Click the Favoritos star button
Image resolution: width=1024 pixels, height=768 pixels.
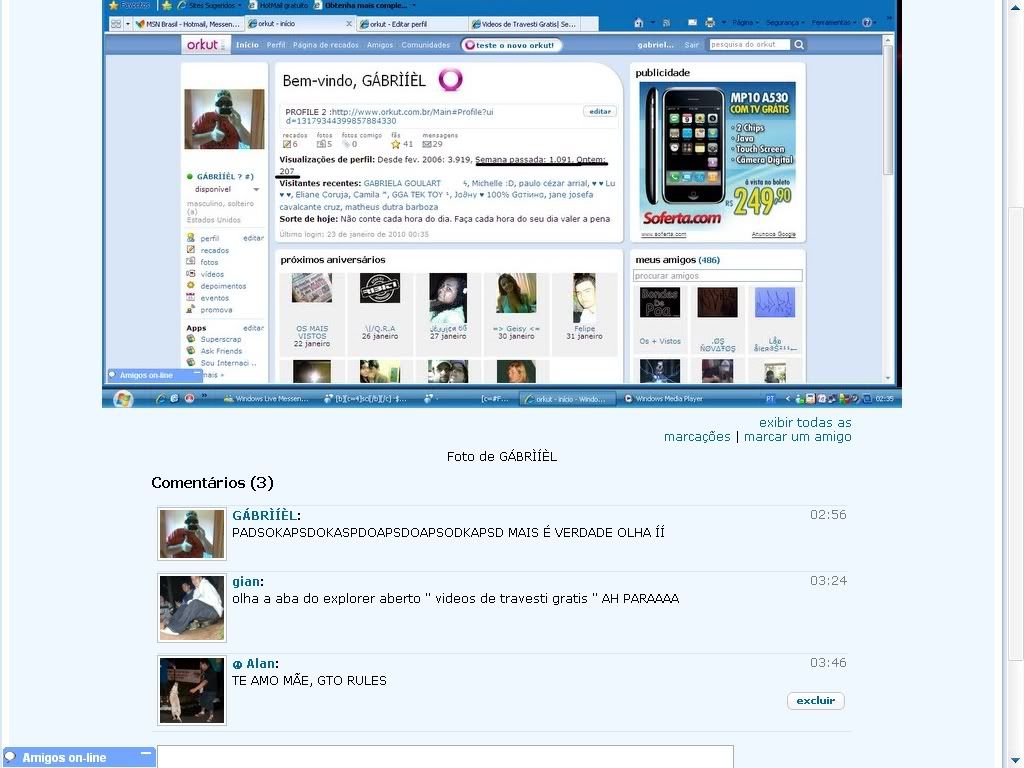(x=129, y=5)
